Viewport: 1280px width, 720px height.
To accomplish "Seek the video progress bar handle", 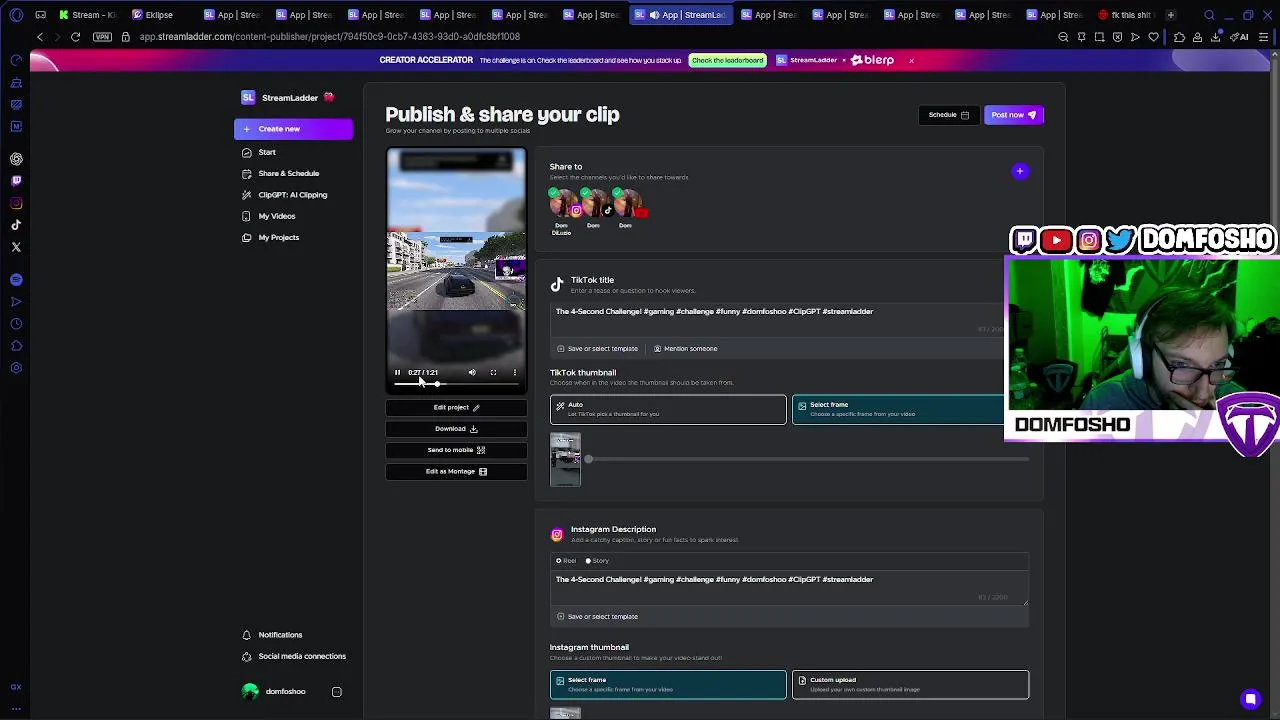I will click(437, 384).
